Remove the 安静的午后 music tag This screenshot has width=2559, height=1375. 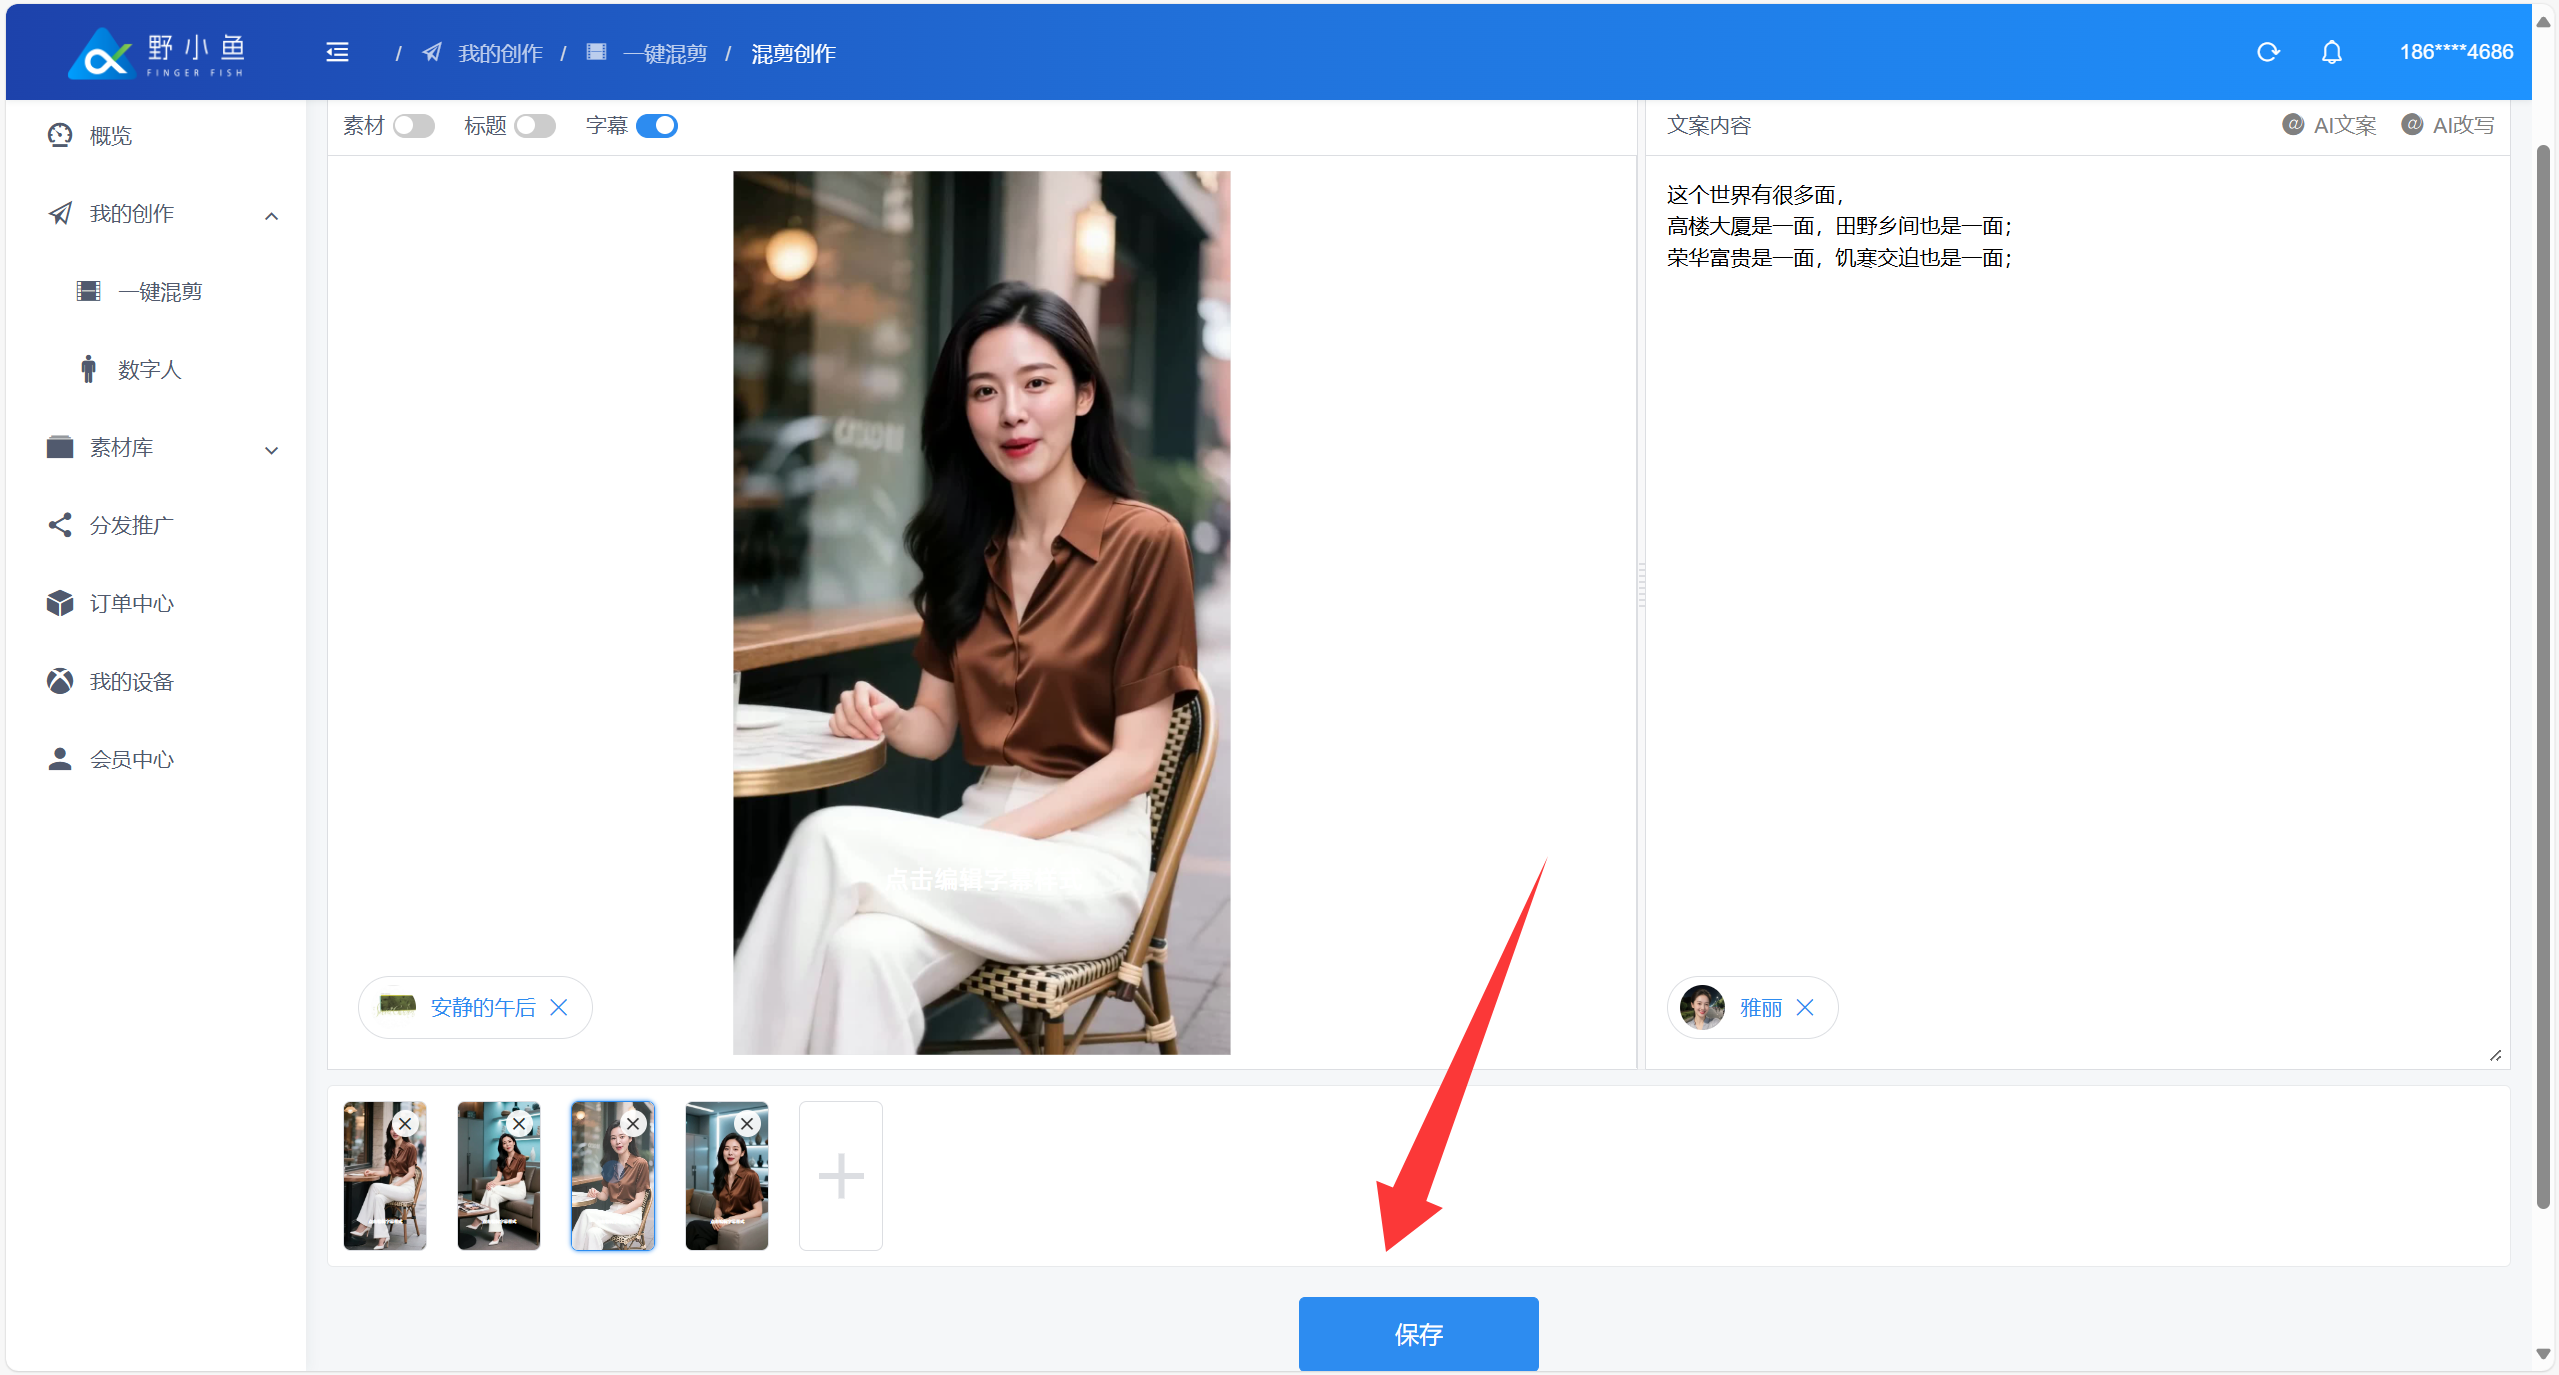(559, 1008)
